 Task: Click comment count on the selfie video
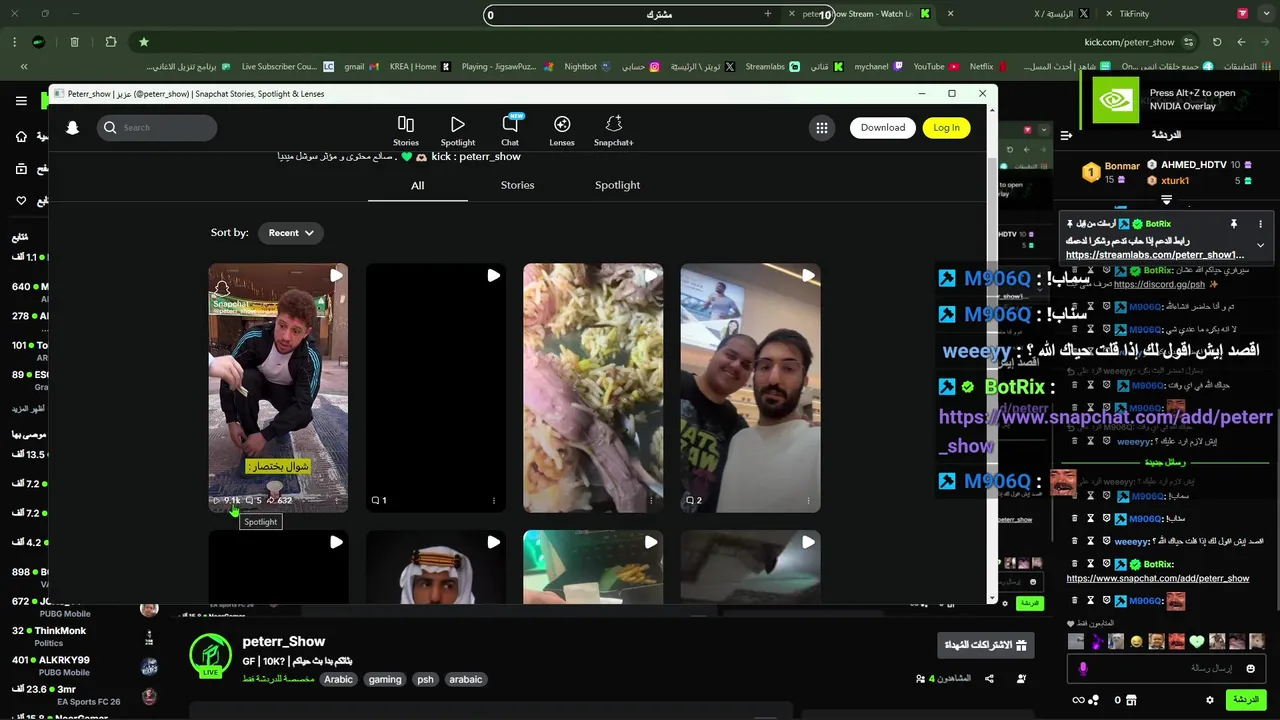point(694,500)
